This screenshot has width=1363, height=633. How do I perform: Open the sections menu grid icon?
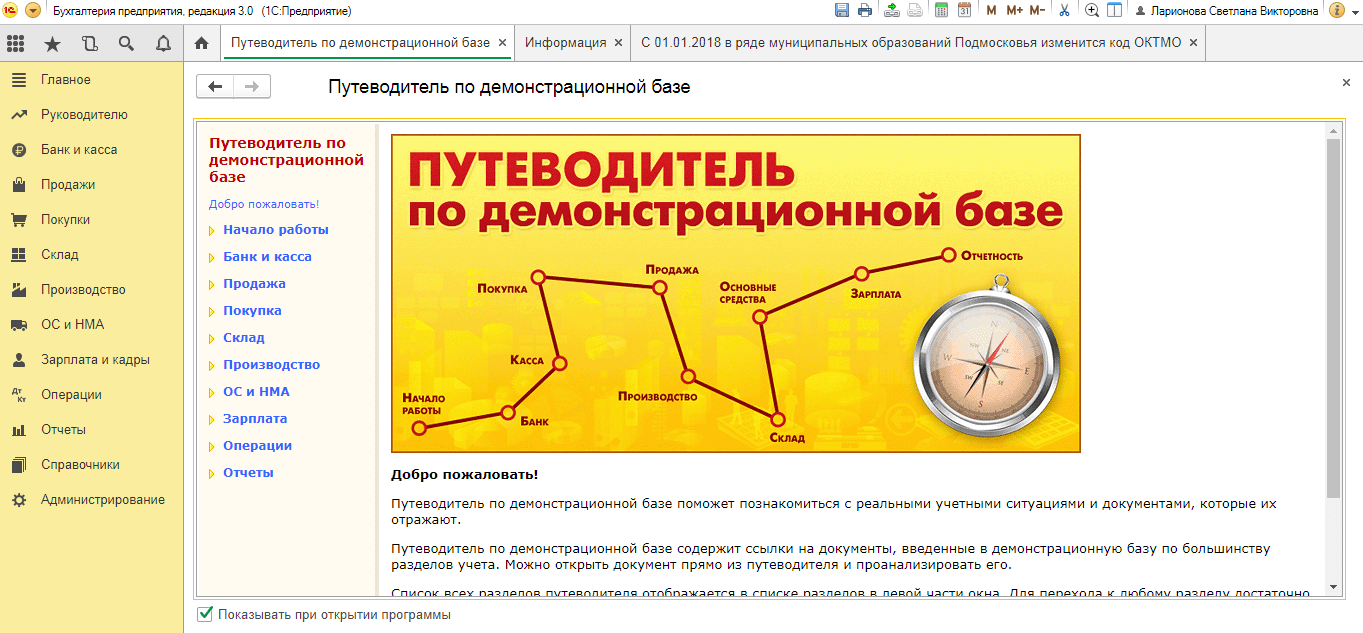pos(15,43)
